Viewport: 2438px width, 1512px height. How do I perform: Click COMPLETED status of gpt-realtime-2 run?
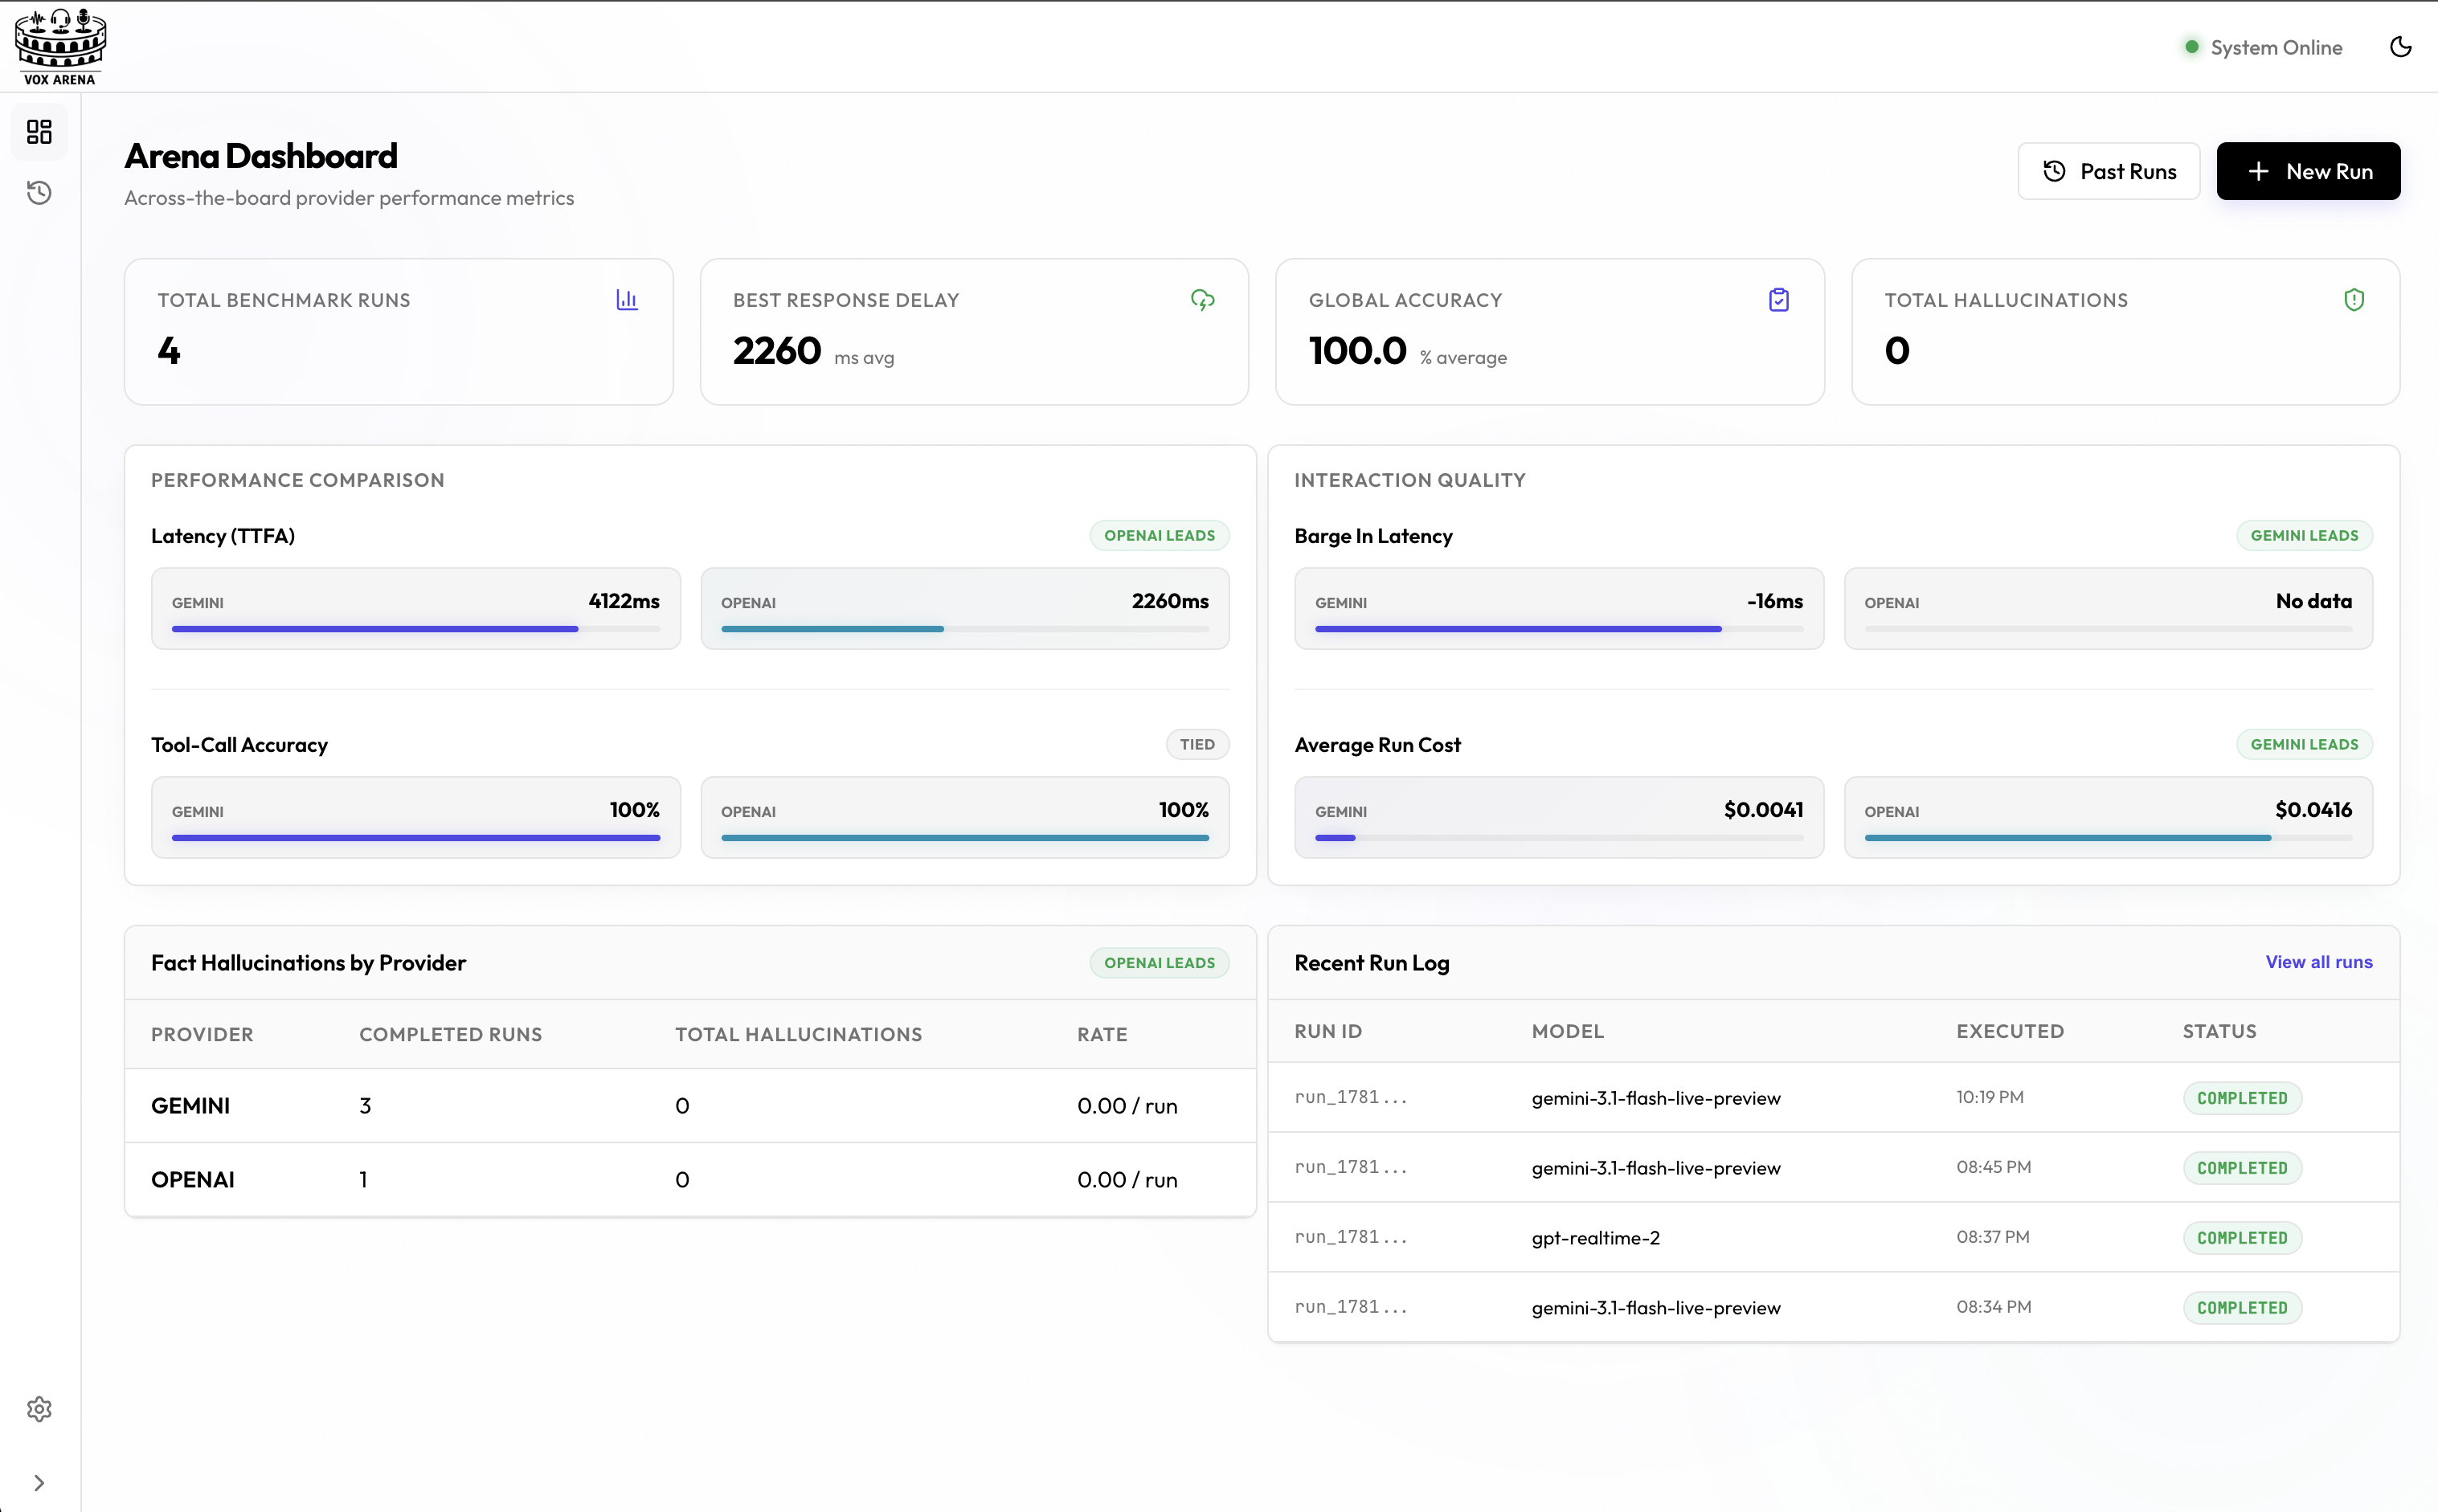(2242, 1237)
